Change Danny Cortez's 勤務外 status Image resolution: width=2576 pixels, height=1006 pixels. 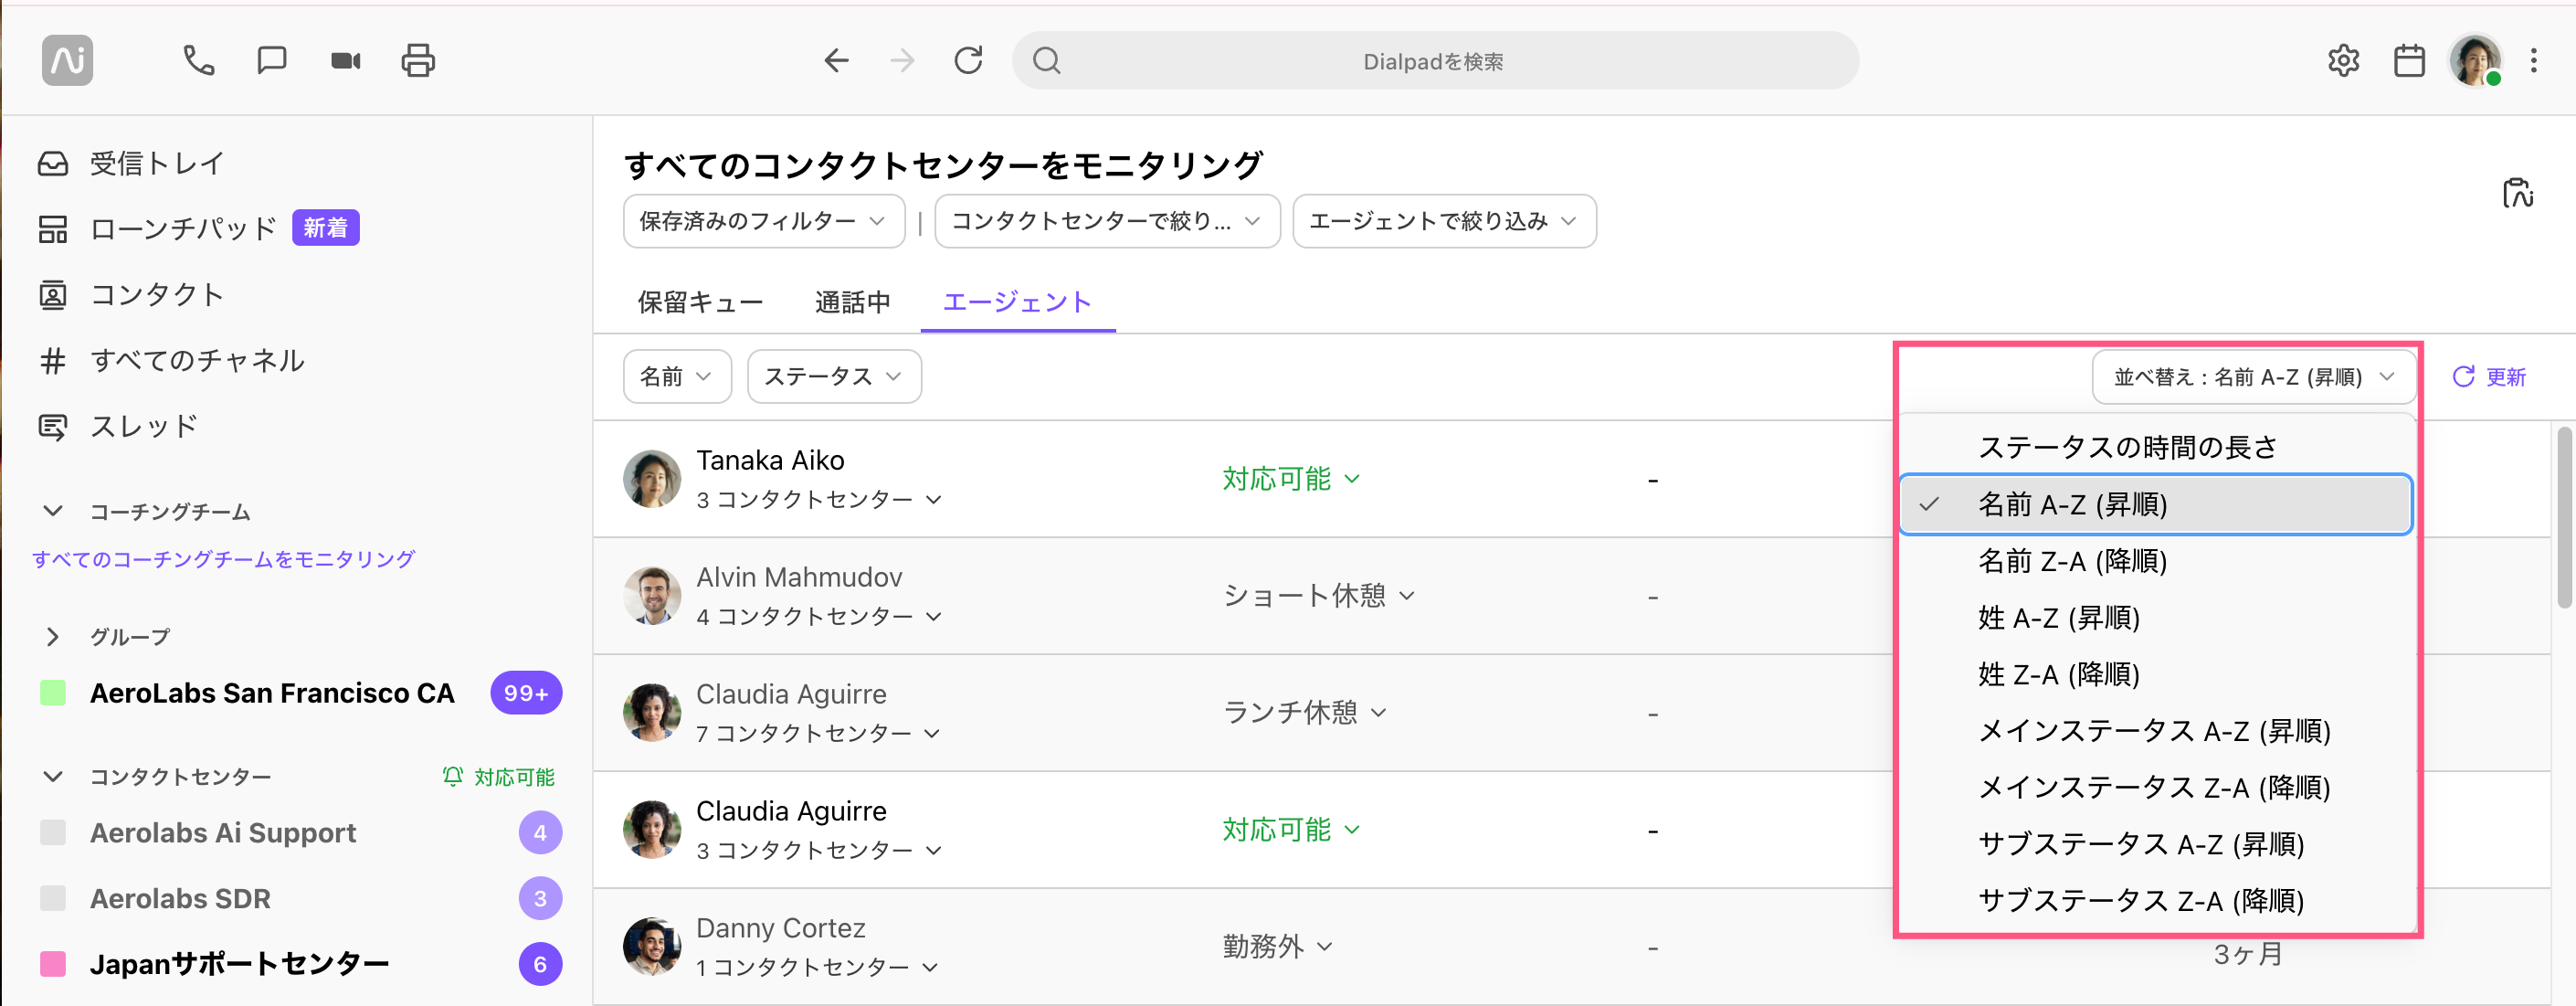1277,946
